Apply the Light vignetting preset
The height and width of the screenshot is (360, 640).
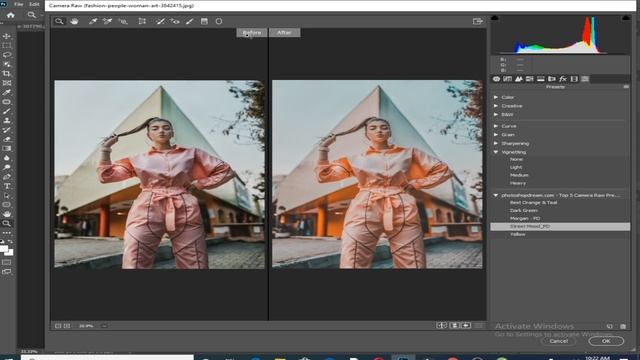(x=516, y=167)
